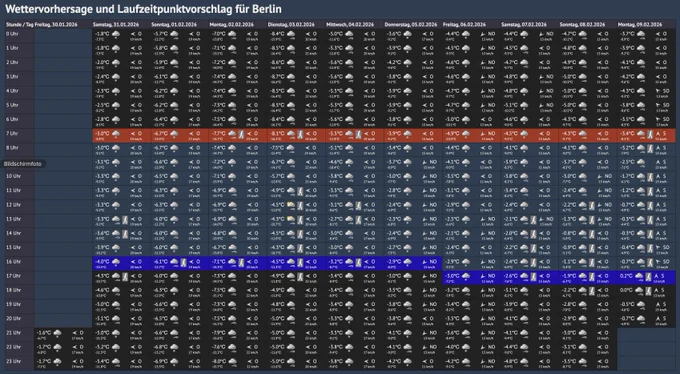Click the 'Stunde / Tag' header label
Screen dimensions: 680x374
20,25
